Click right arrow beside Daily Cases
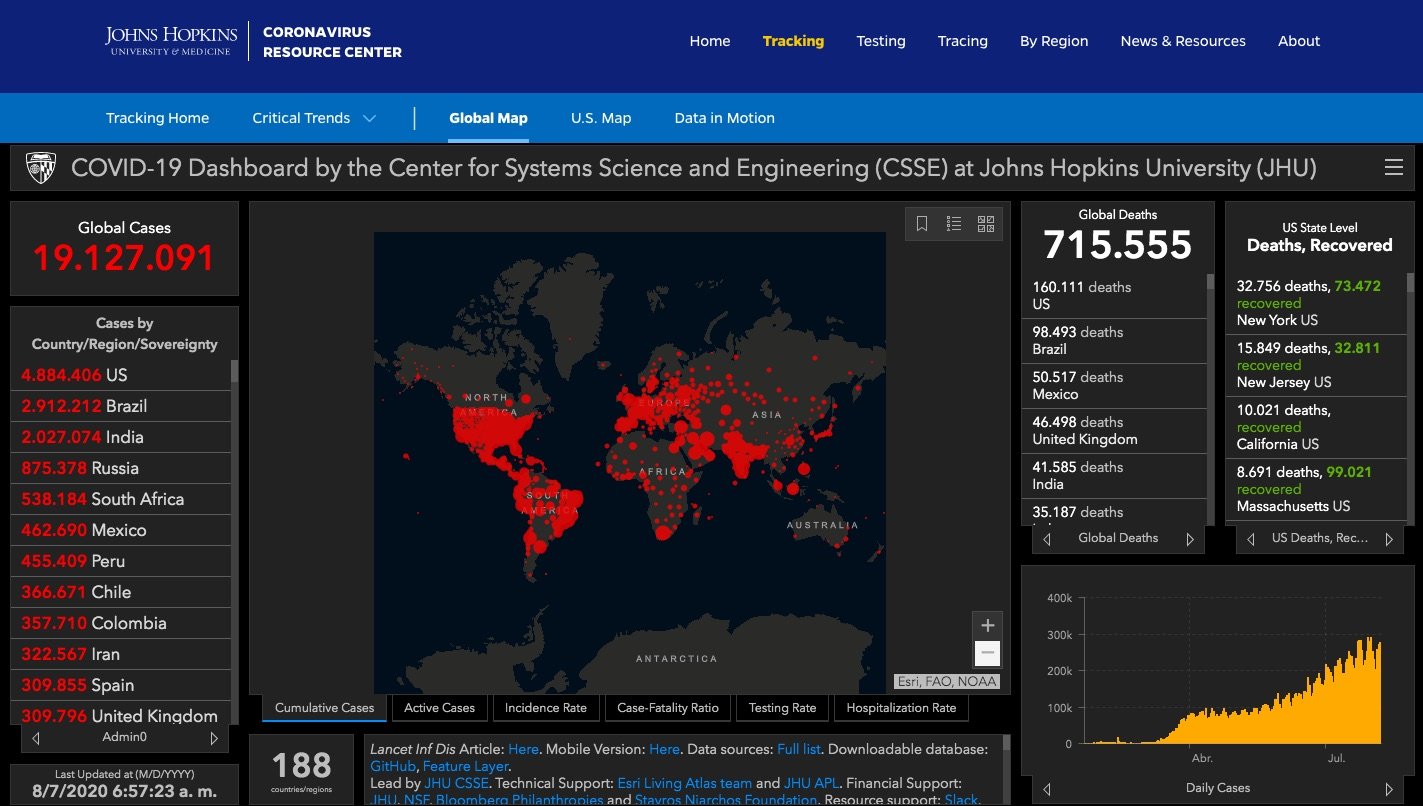 [x=1389, y=789]
